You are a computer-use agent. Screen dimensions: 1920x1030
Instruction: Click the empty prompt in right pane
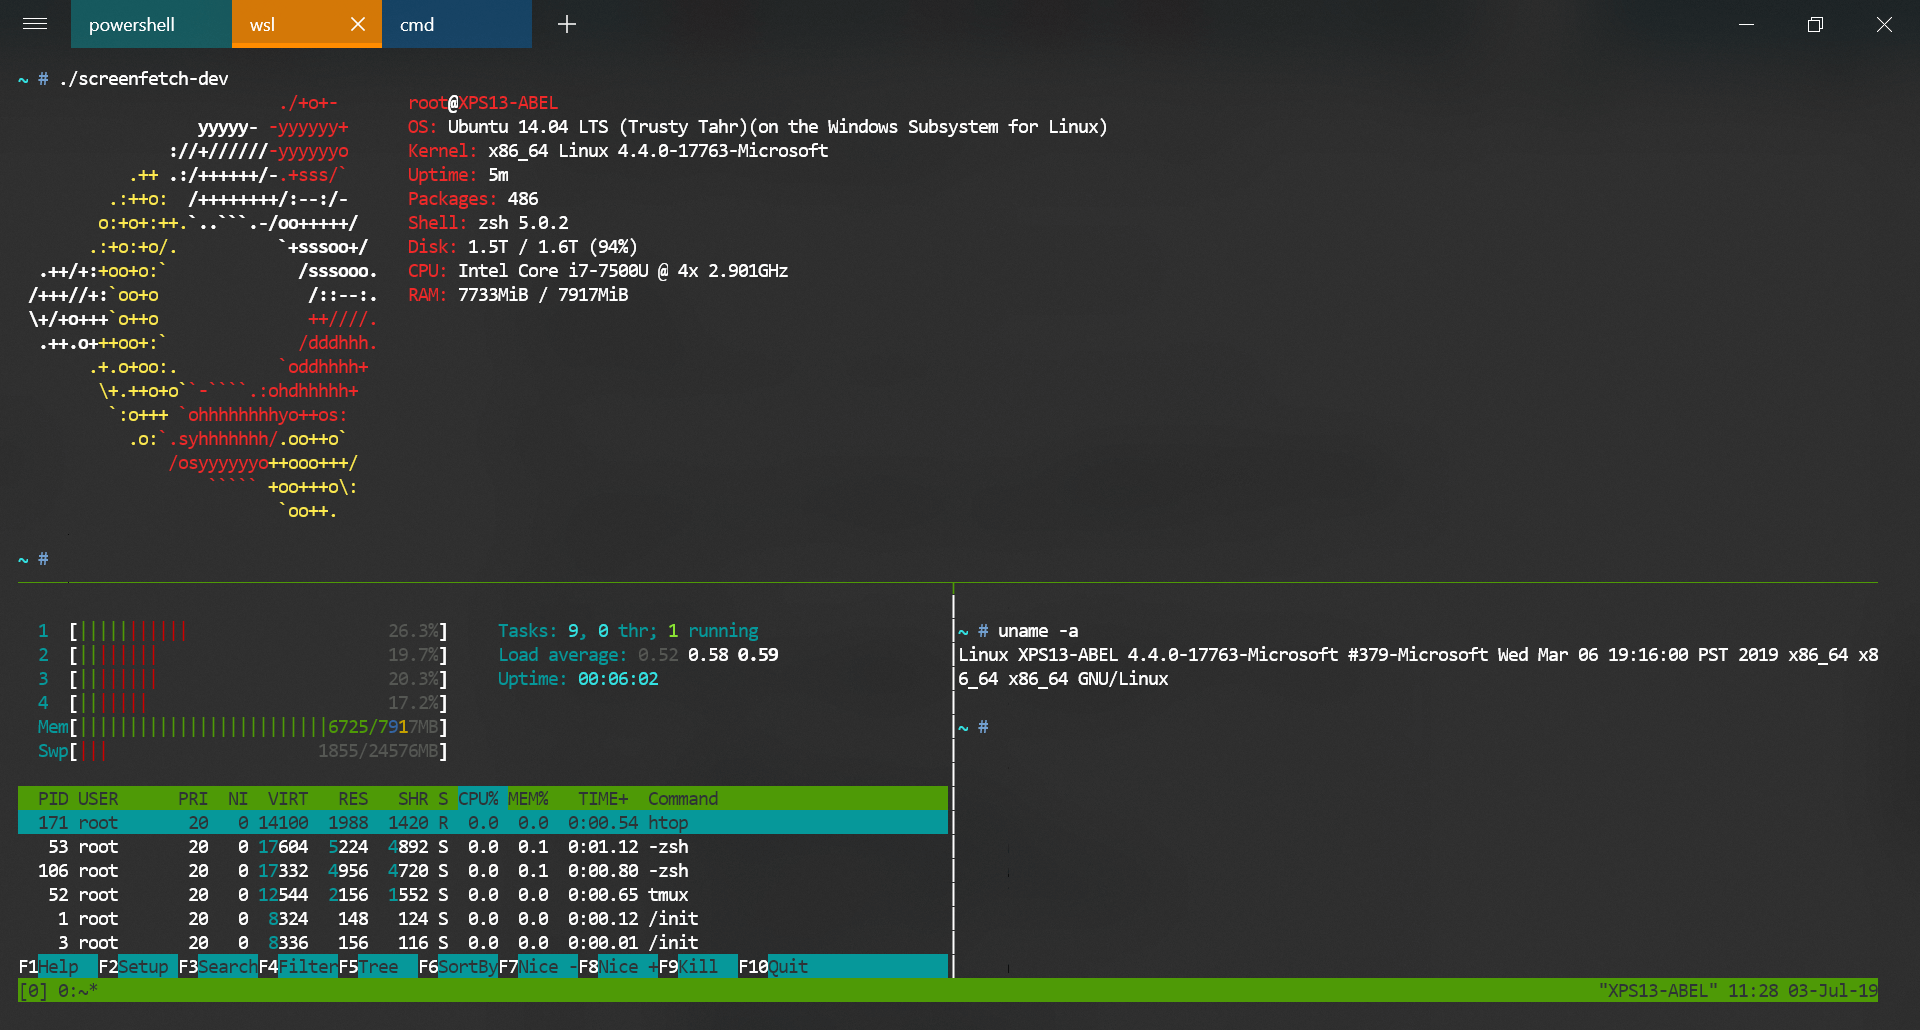click(x=973, y=727)
